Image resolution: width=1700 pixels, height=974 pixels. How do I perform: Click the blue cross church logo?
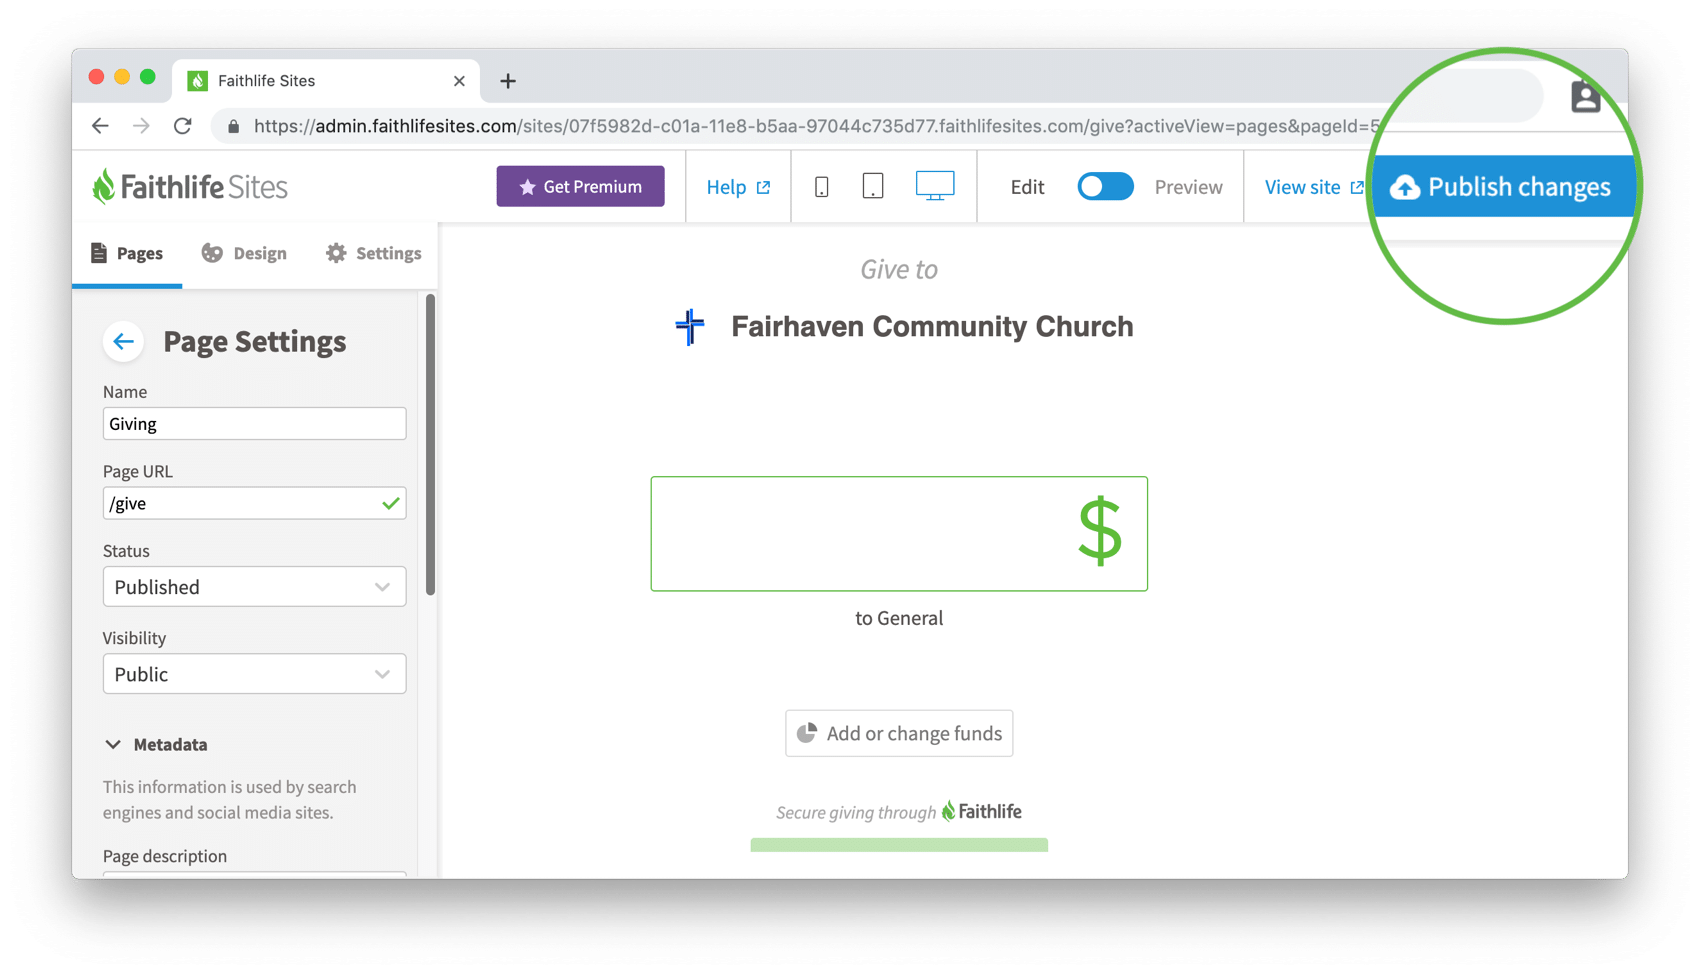689,326
